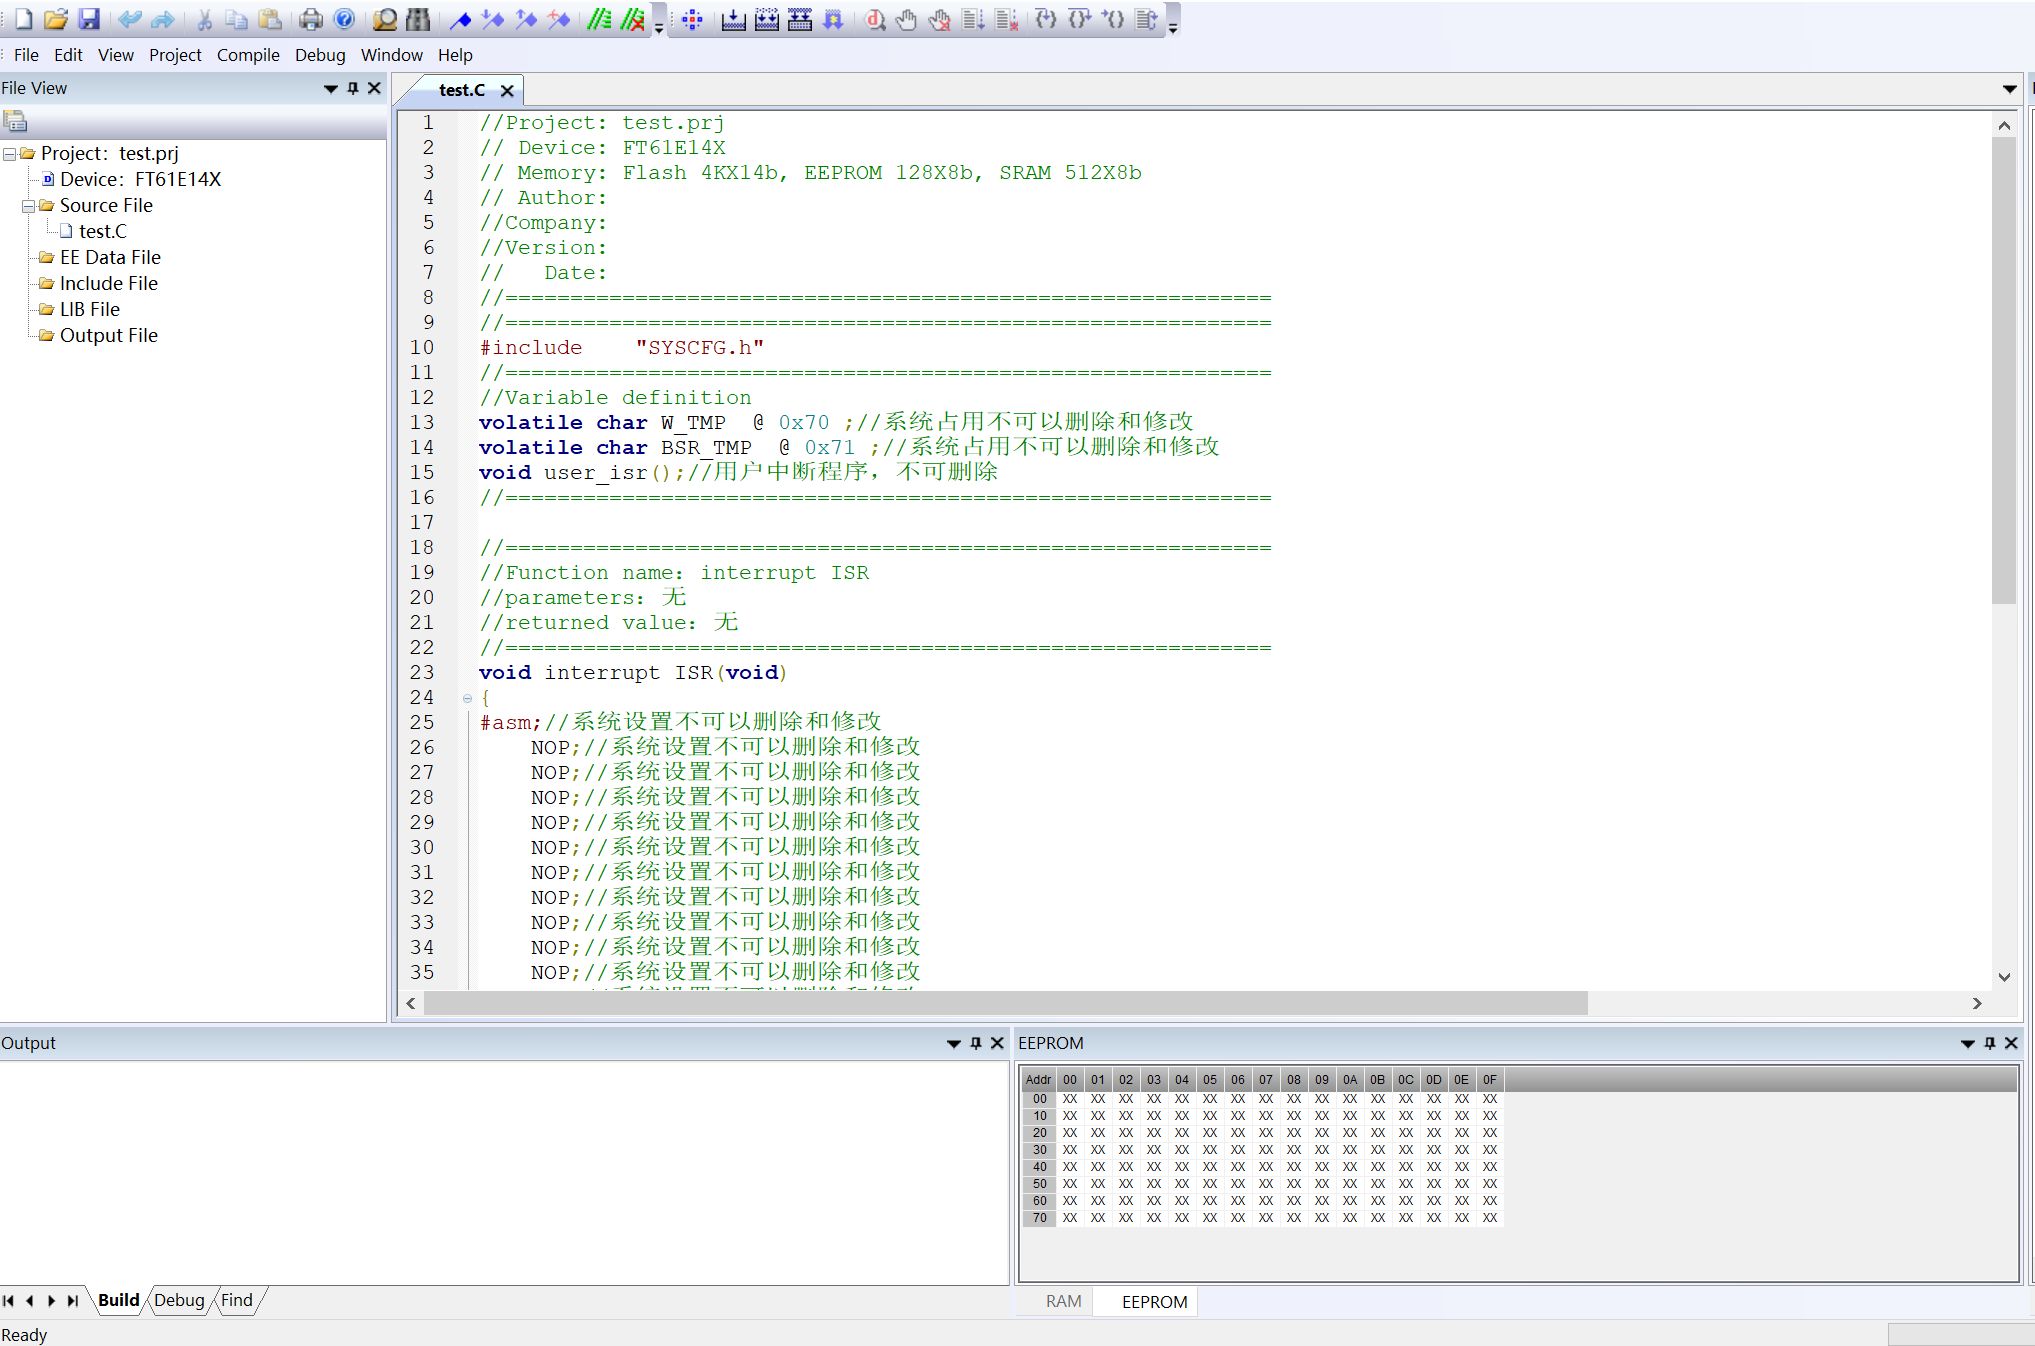Viewport: 2035px width, 1346px height.
Task: Clear all bookmarks icon
Action: coord(559,19)
